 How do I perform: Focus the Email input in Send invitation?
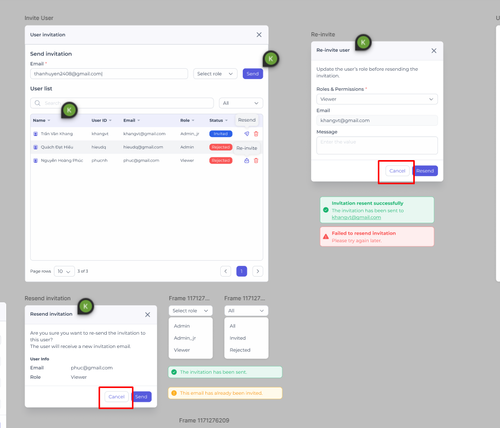[109, 74]
